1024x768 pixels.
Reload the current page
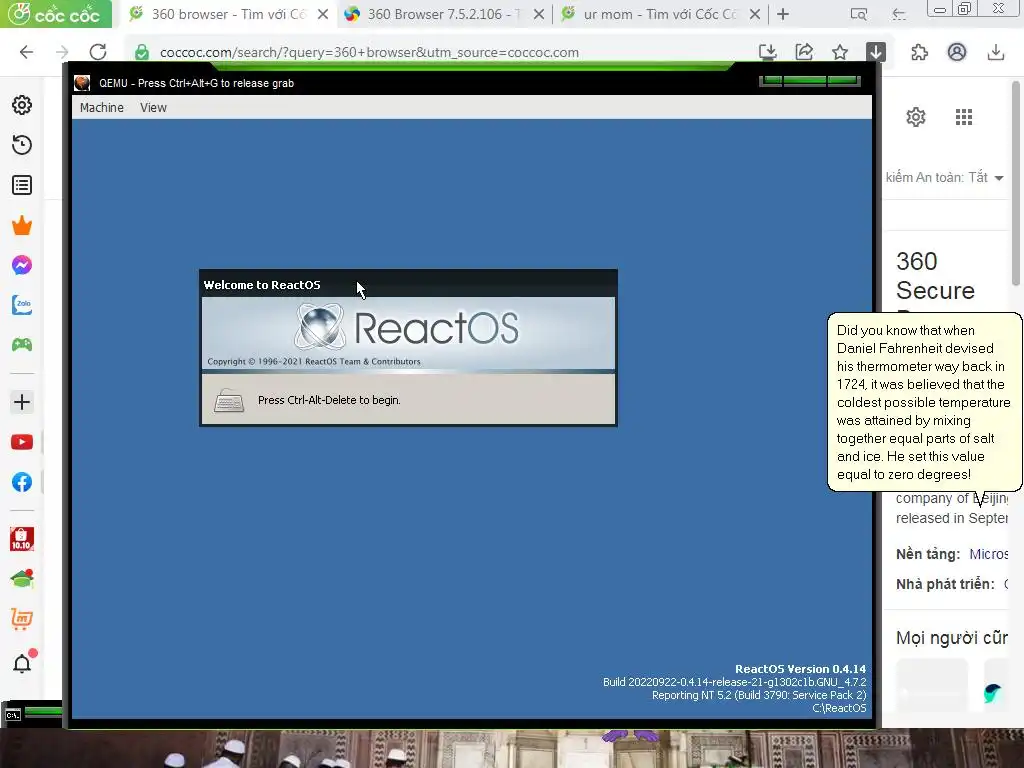(98, 52)
